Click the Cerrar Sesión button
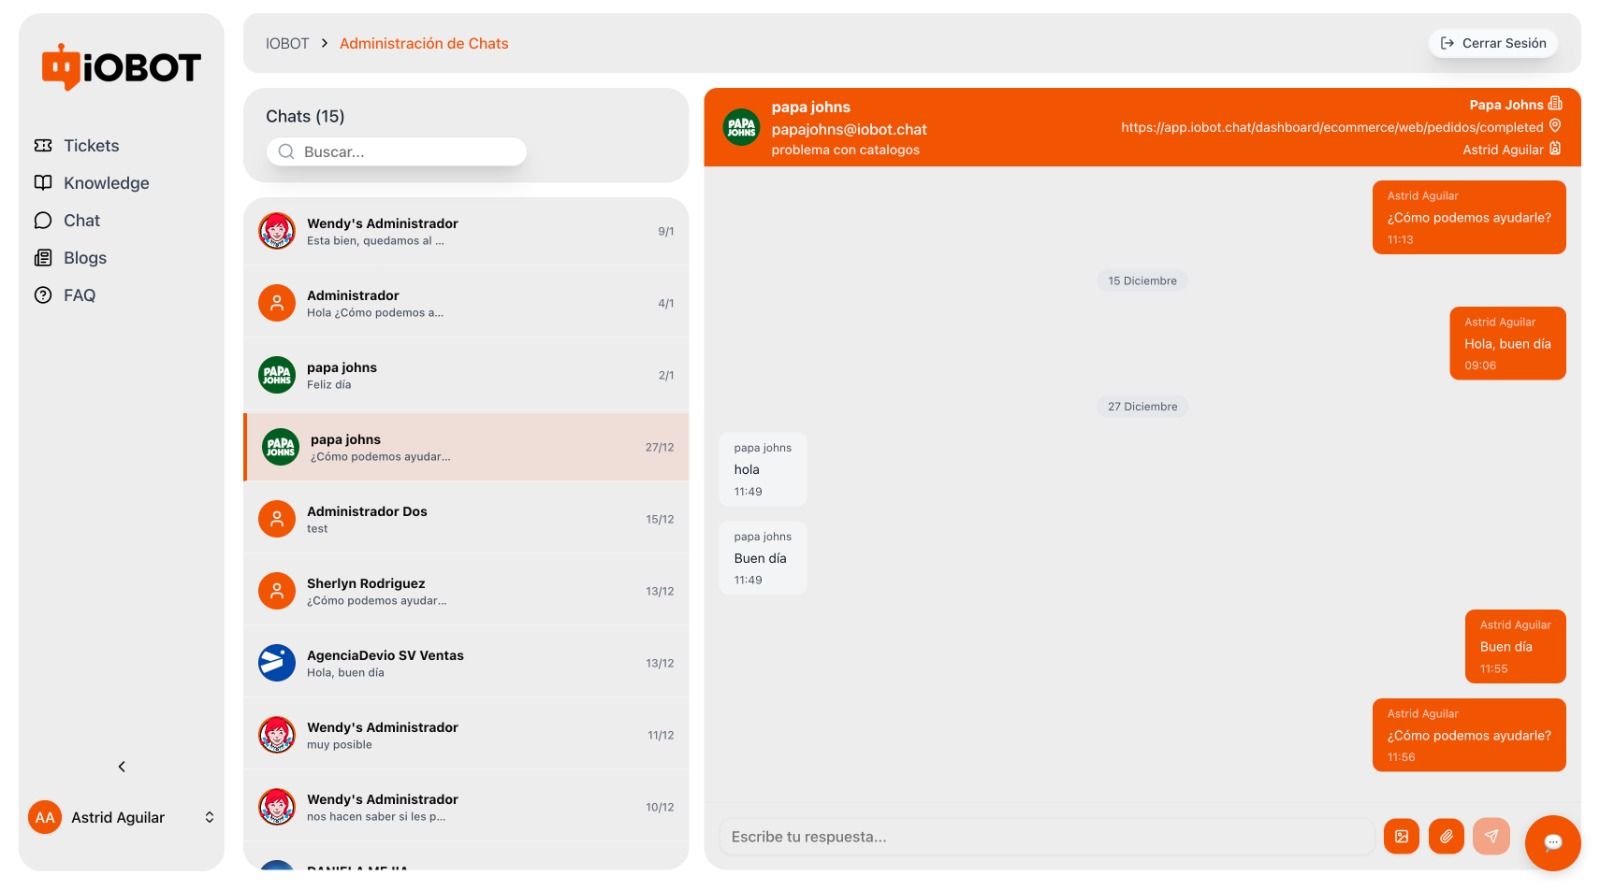The image size is (1600, 890). coord(1493,43)
